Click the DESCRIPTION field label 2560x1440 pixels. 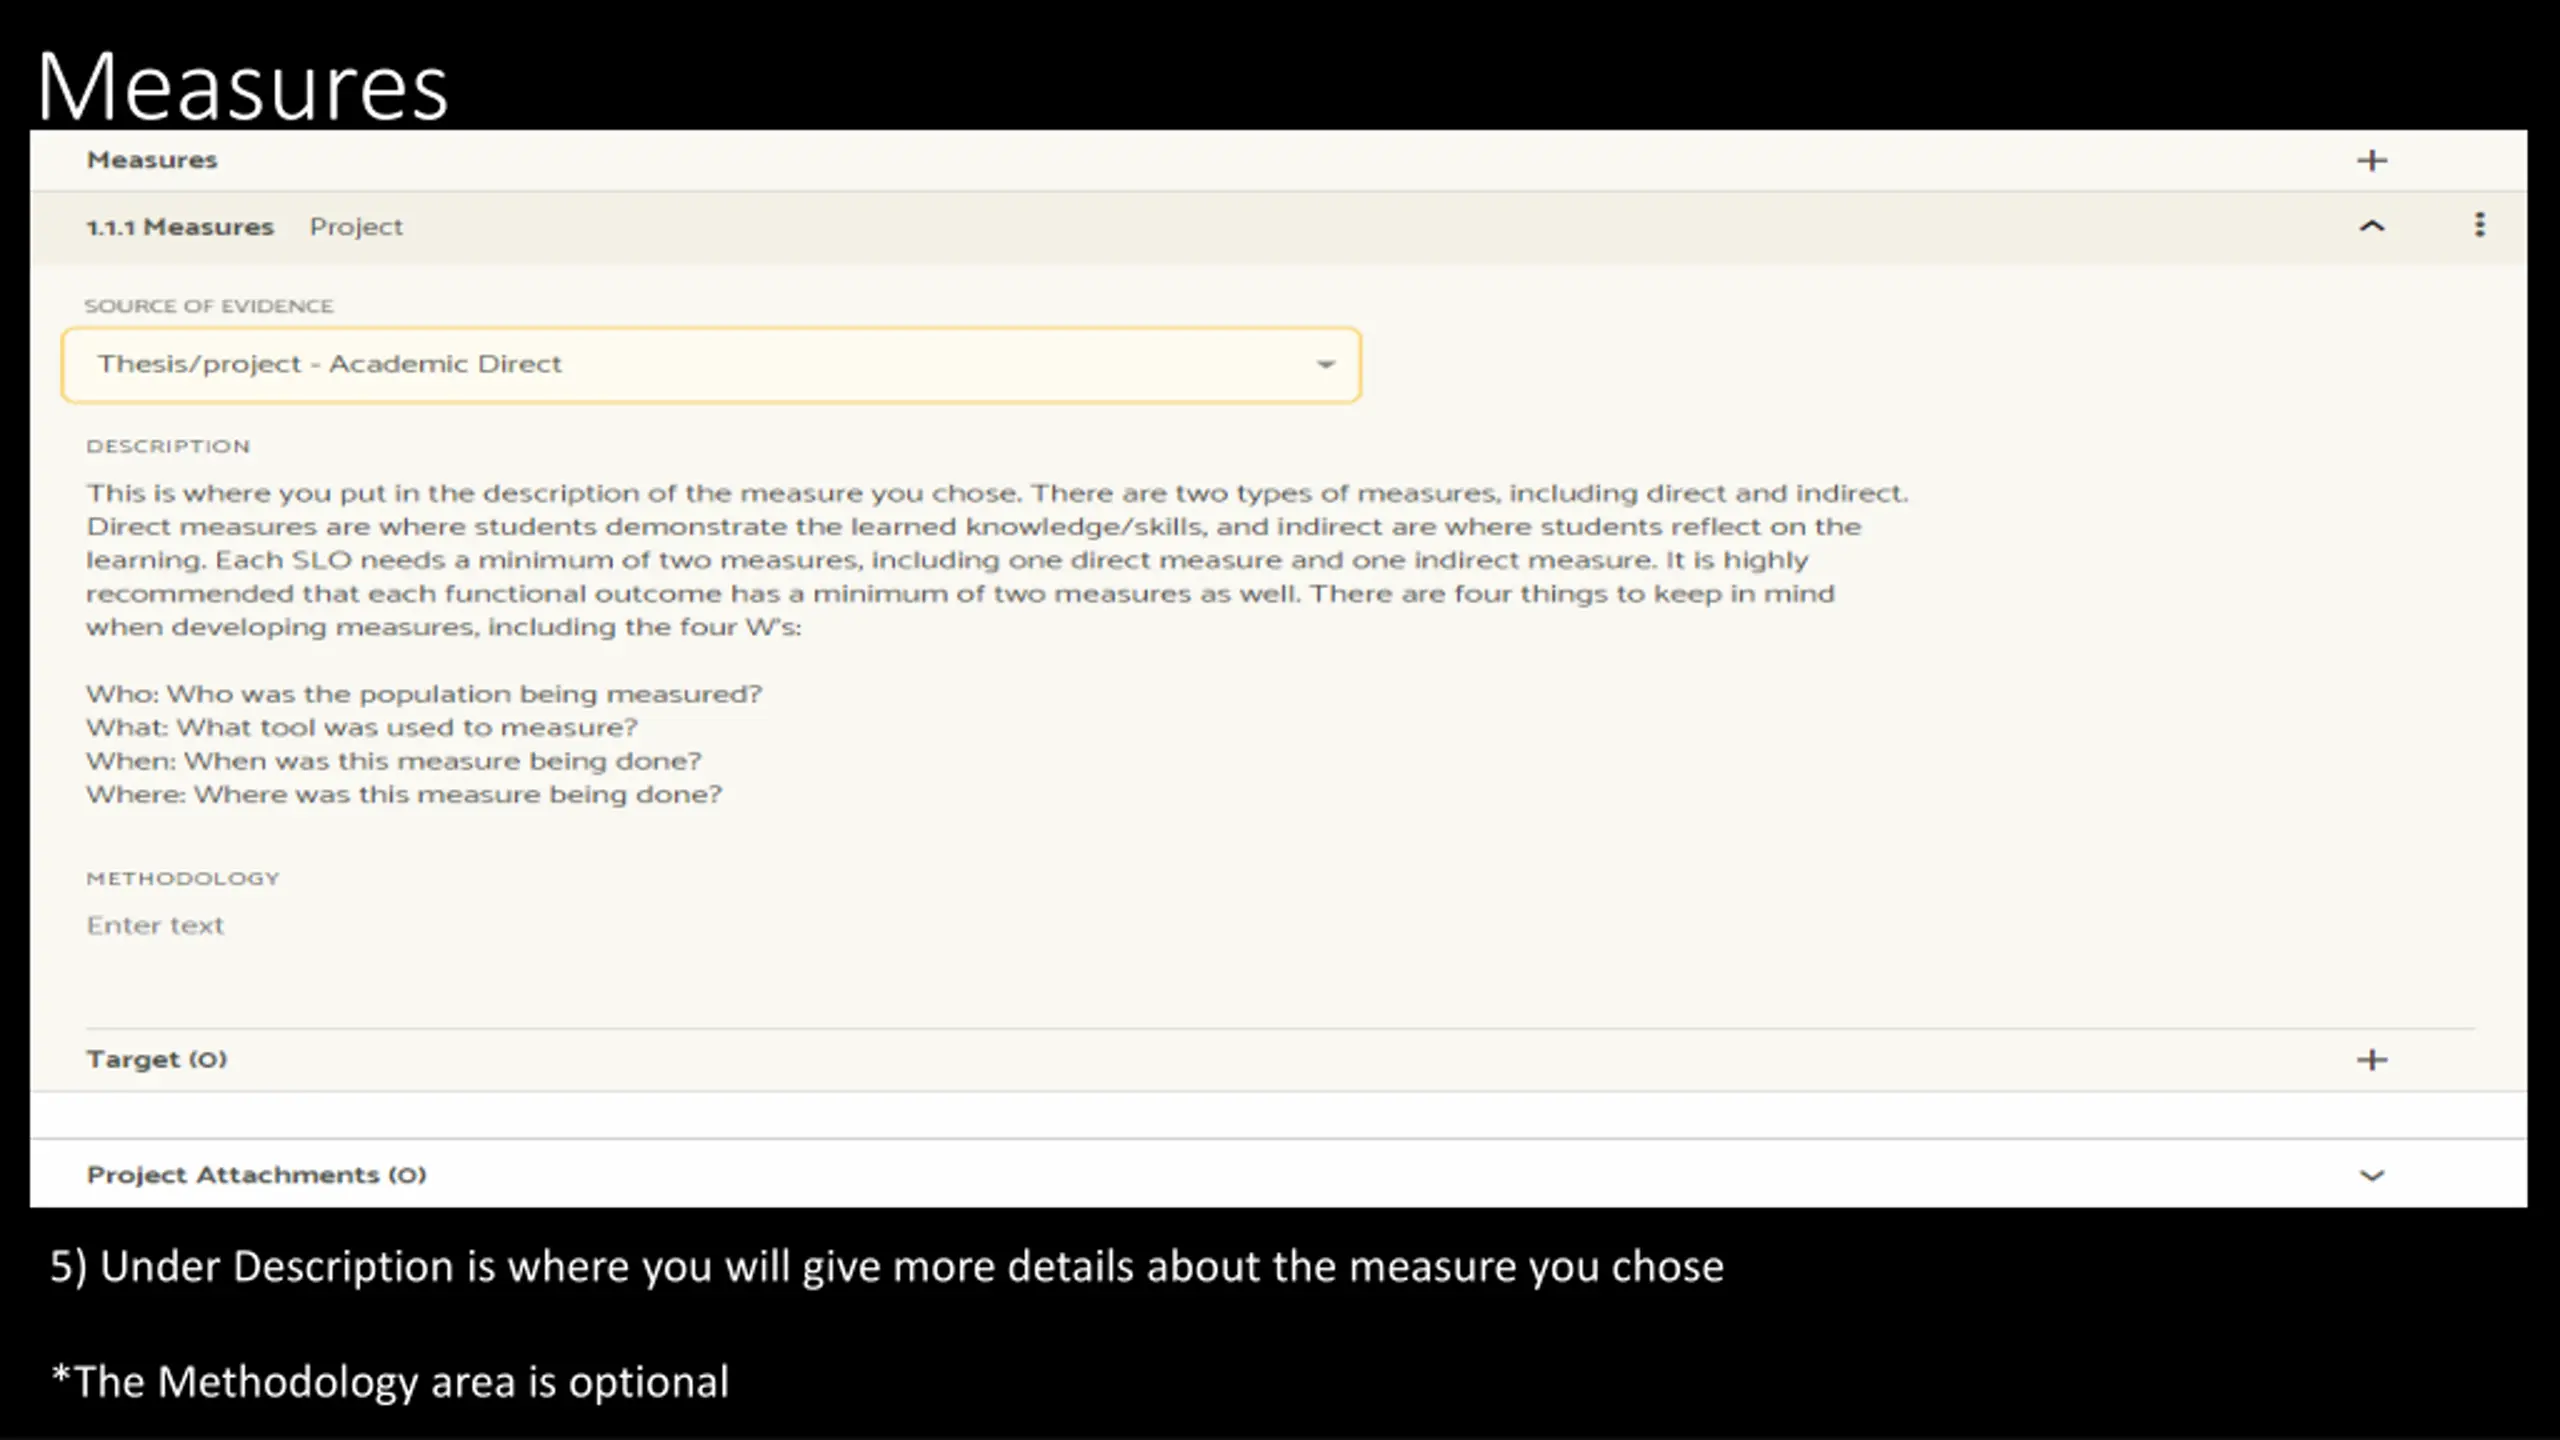click(168, 446)
